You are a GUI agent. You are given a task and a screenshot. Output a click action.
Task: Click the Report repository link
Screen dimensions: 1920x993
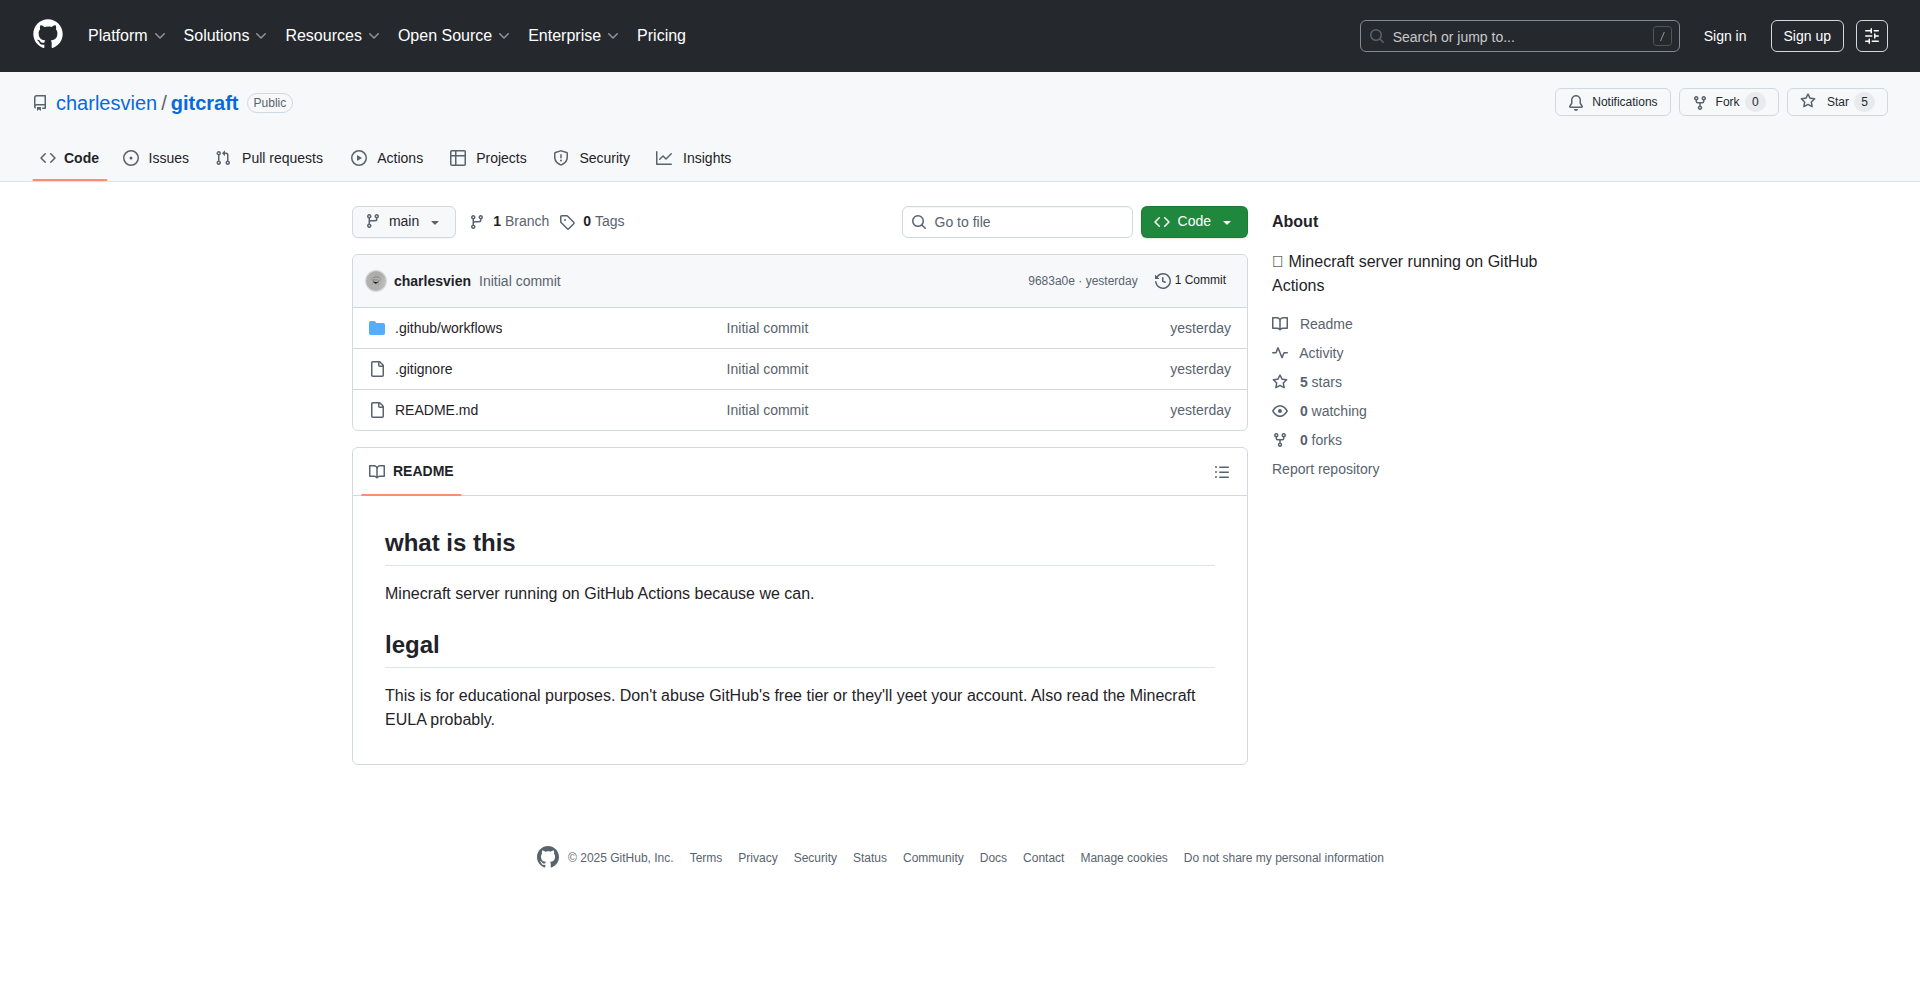pos(1325,469)
